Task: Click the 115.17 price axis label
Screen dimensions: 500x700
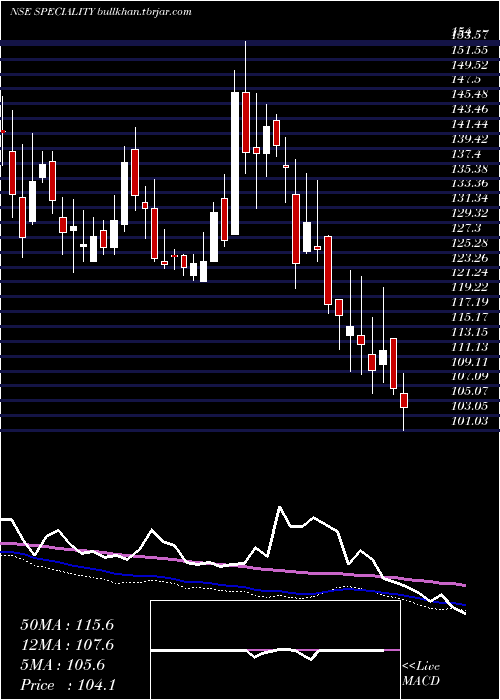Action: pyautogui.click(x=469, y=317)
